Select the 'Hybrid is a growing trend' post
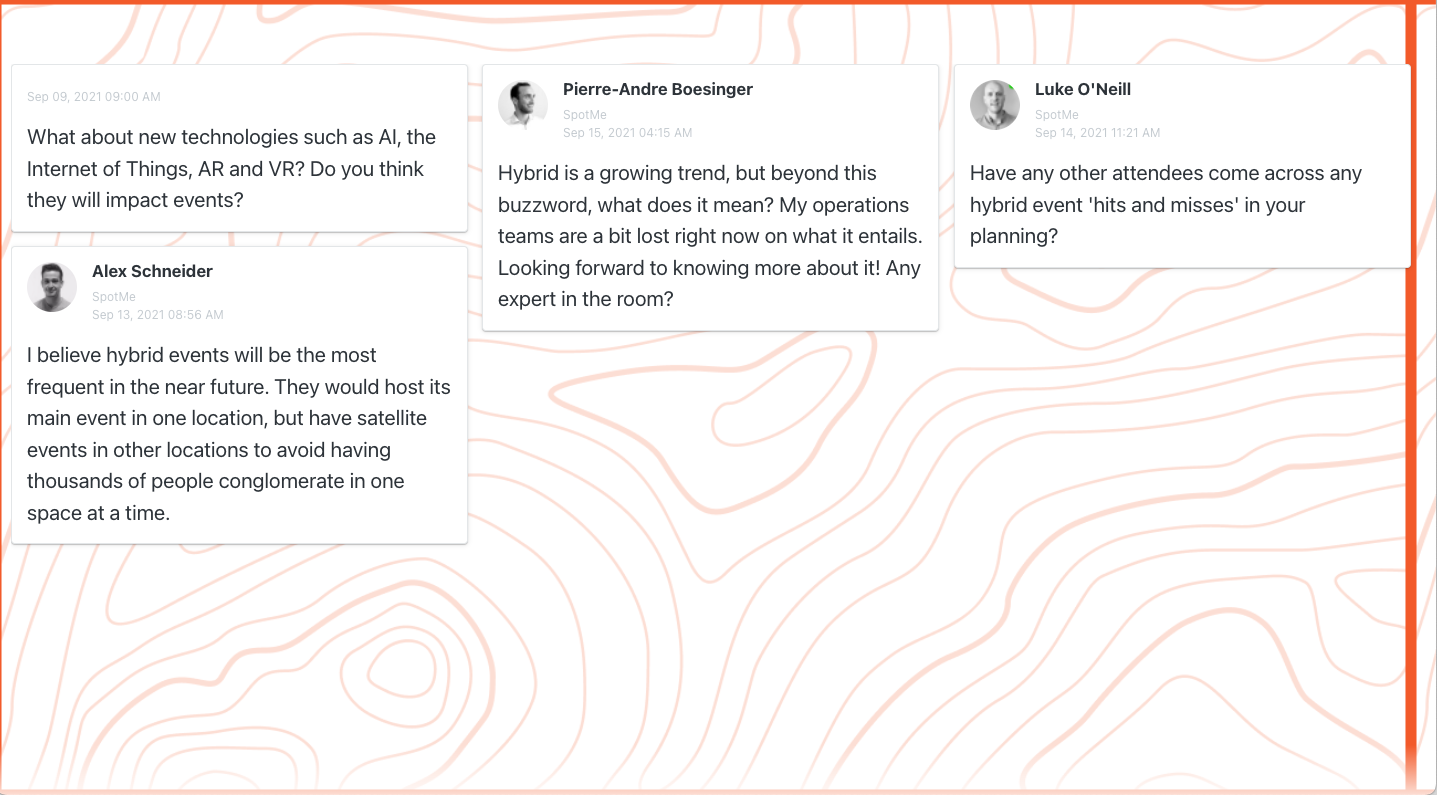This screenshot has width=1437, height=795. 710,198
